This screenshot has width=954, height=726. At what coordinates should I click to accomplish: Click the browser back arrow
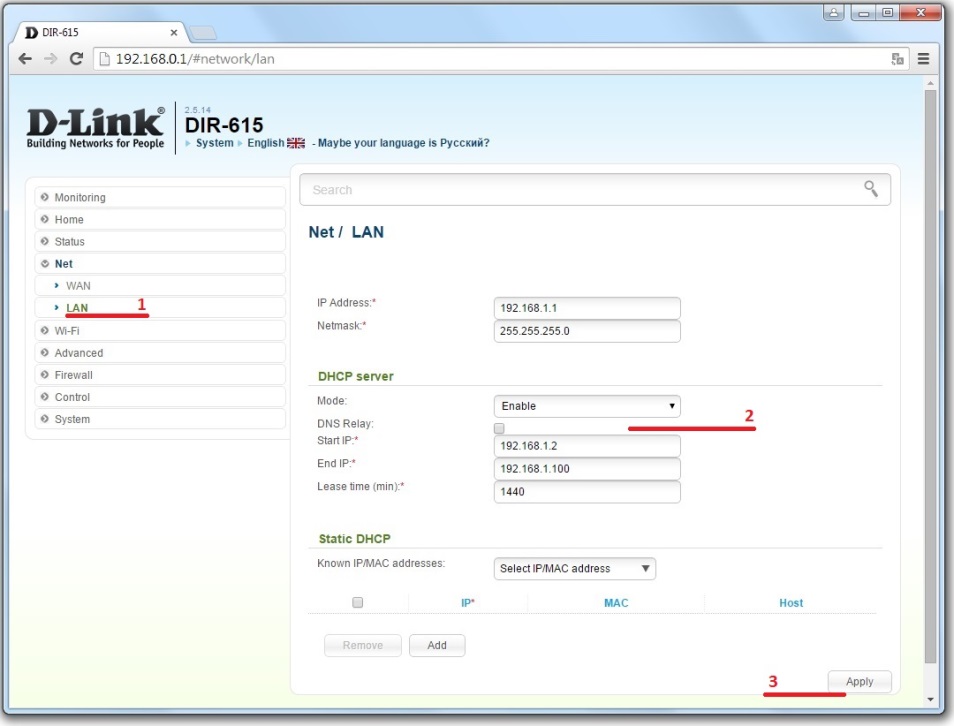pyautogui.click(x=25, y=58)
